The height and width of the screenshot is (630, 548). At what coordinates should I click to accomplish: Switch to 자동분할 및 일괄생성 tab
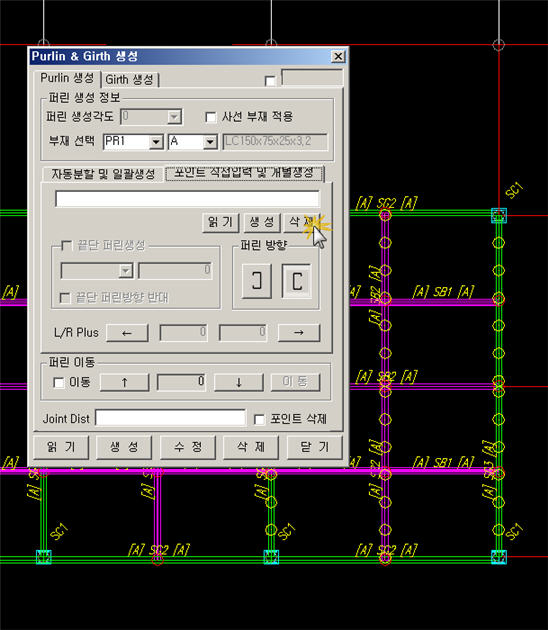103,174
